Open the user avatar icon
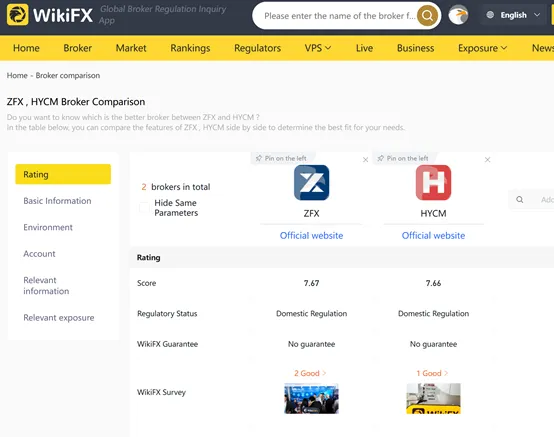Image resolution: width=554 pixels, height=437 pixels. pyautogui.click(x=458, y=15)
